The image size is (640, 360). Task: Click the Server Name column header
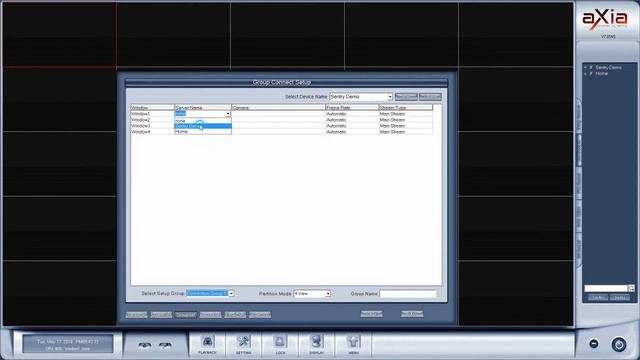point(203,108)
